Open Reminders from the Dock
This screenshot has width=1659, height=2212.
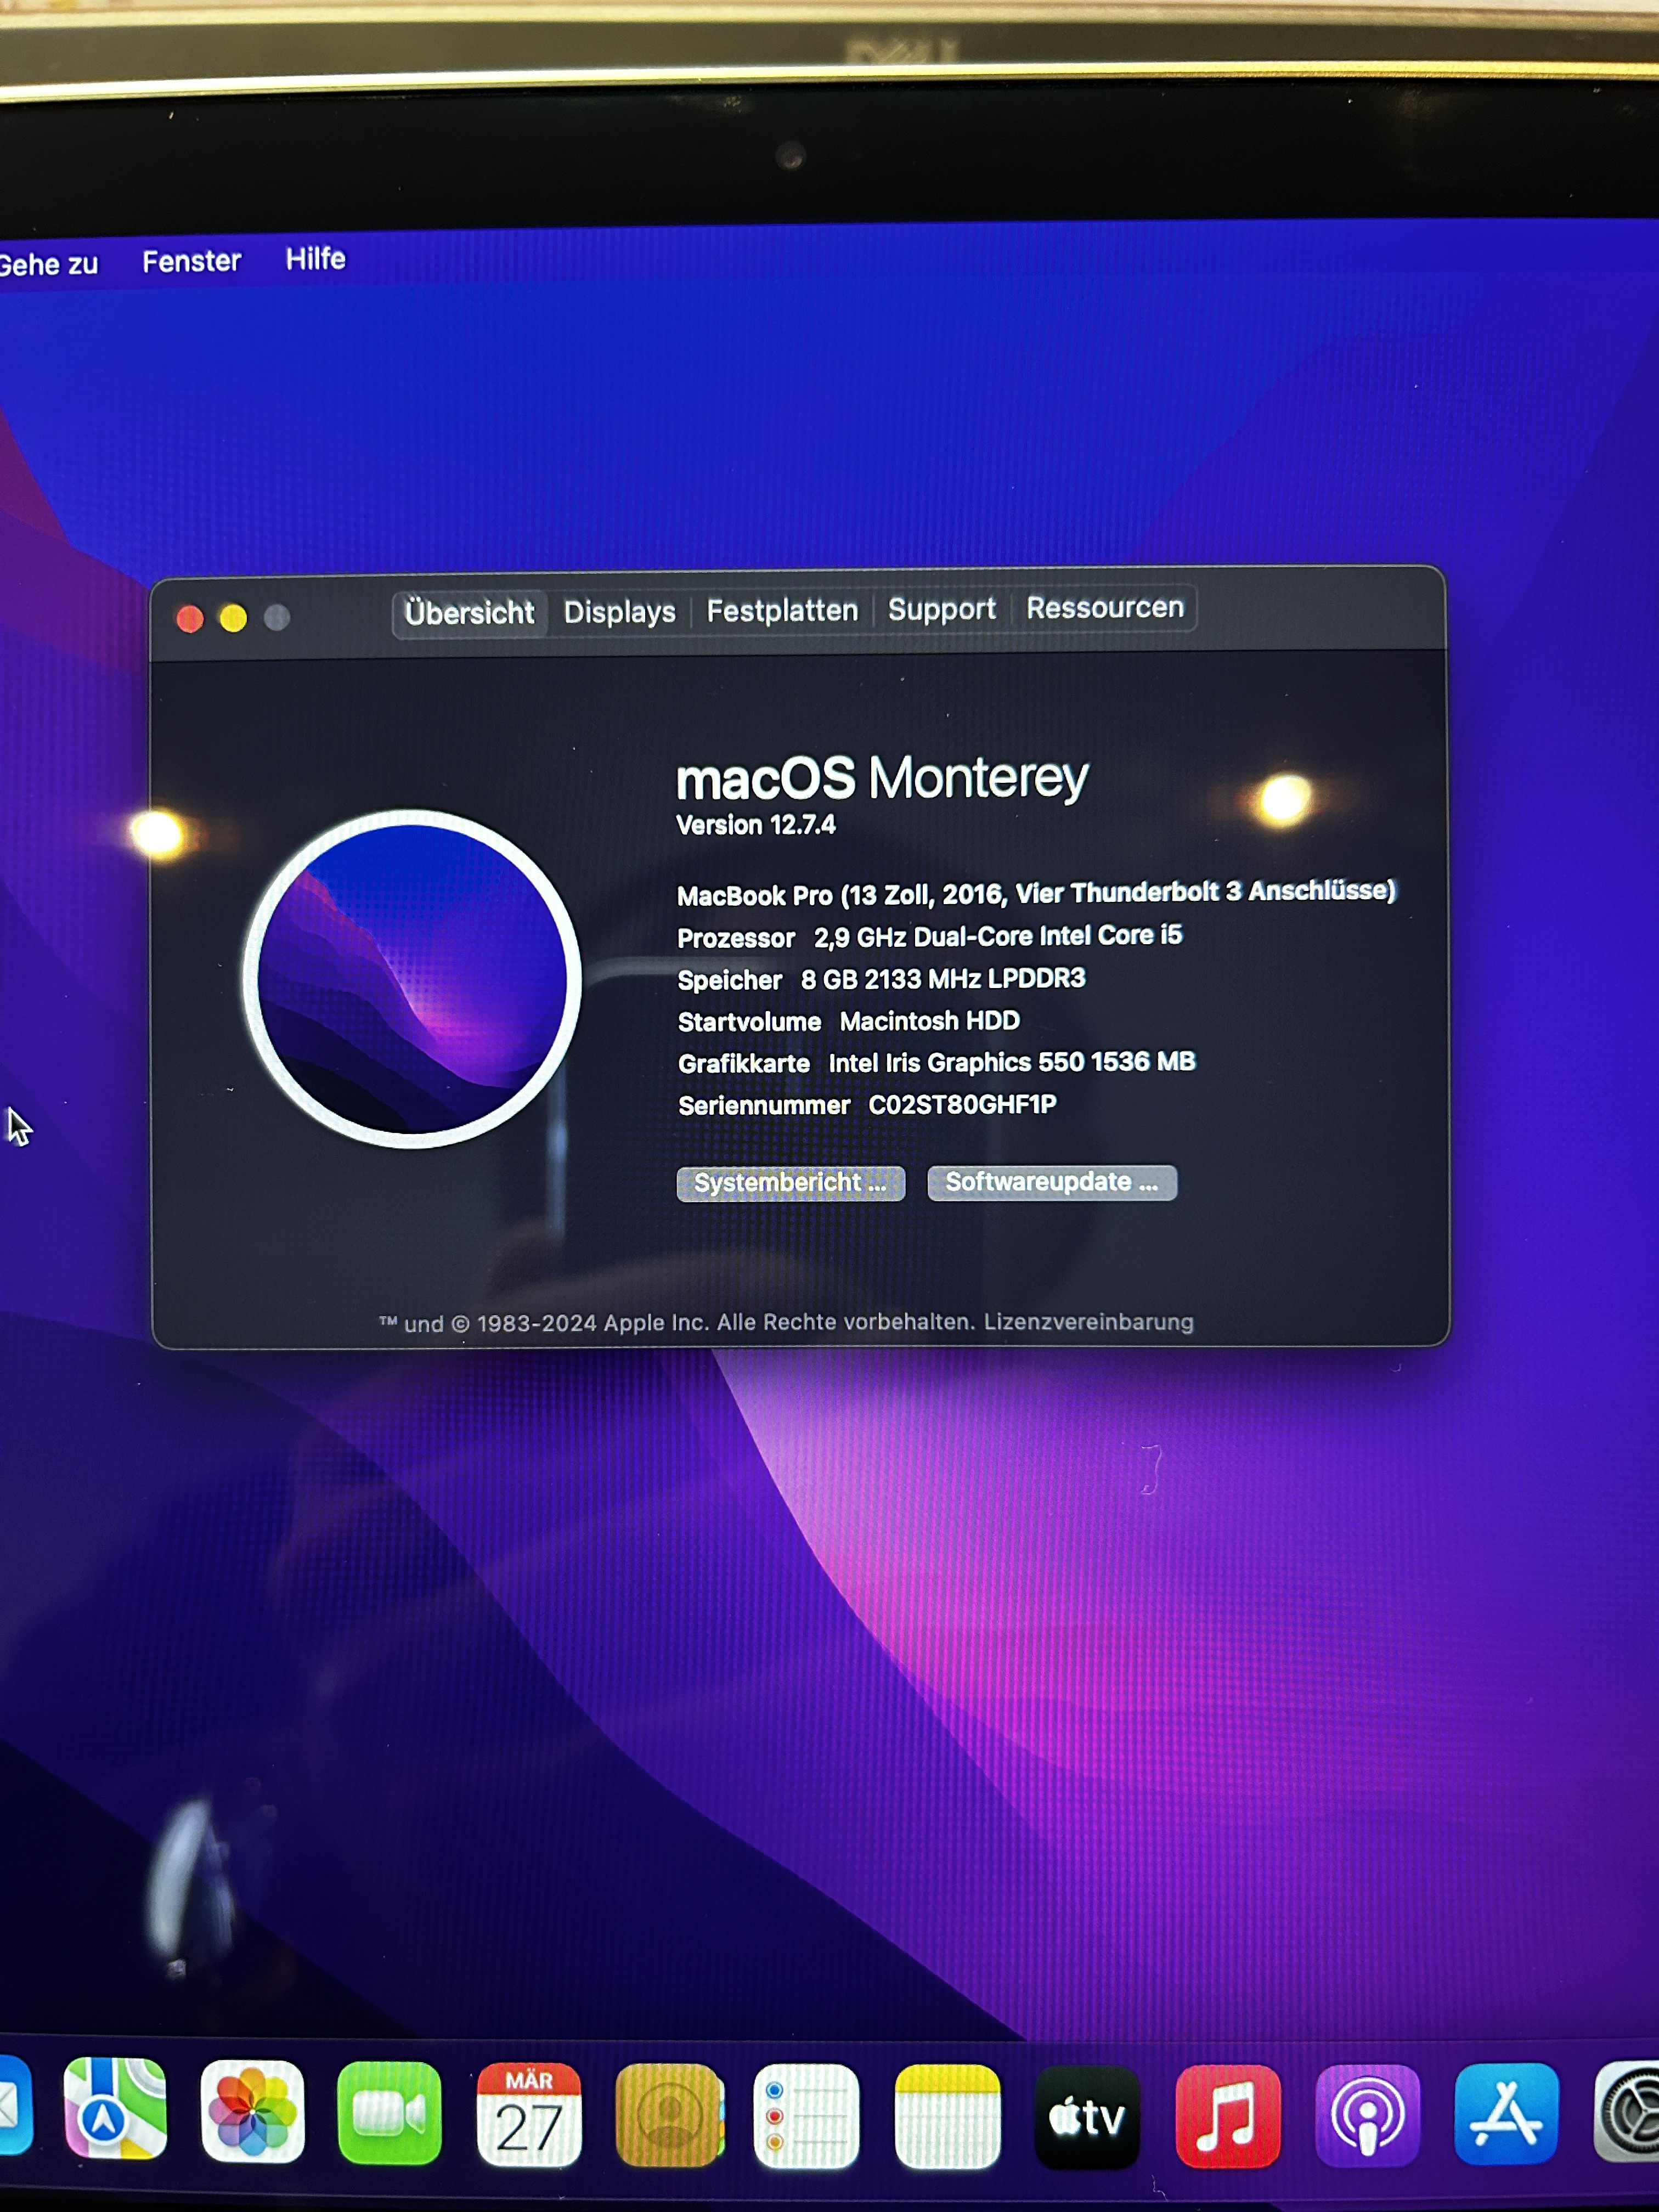click(x=806, y=2116)
